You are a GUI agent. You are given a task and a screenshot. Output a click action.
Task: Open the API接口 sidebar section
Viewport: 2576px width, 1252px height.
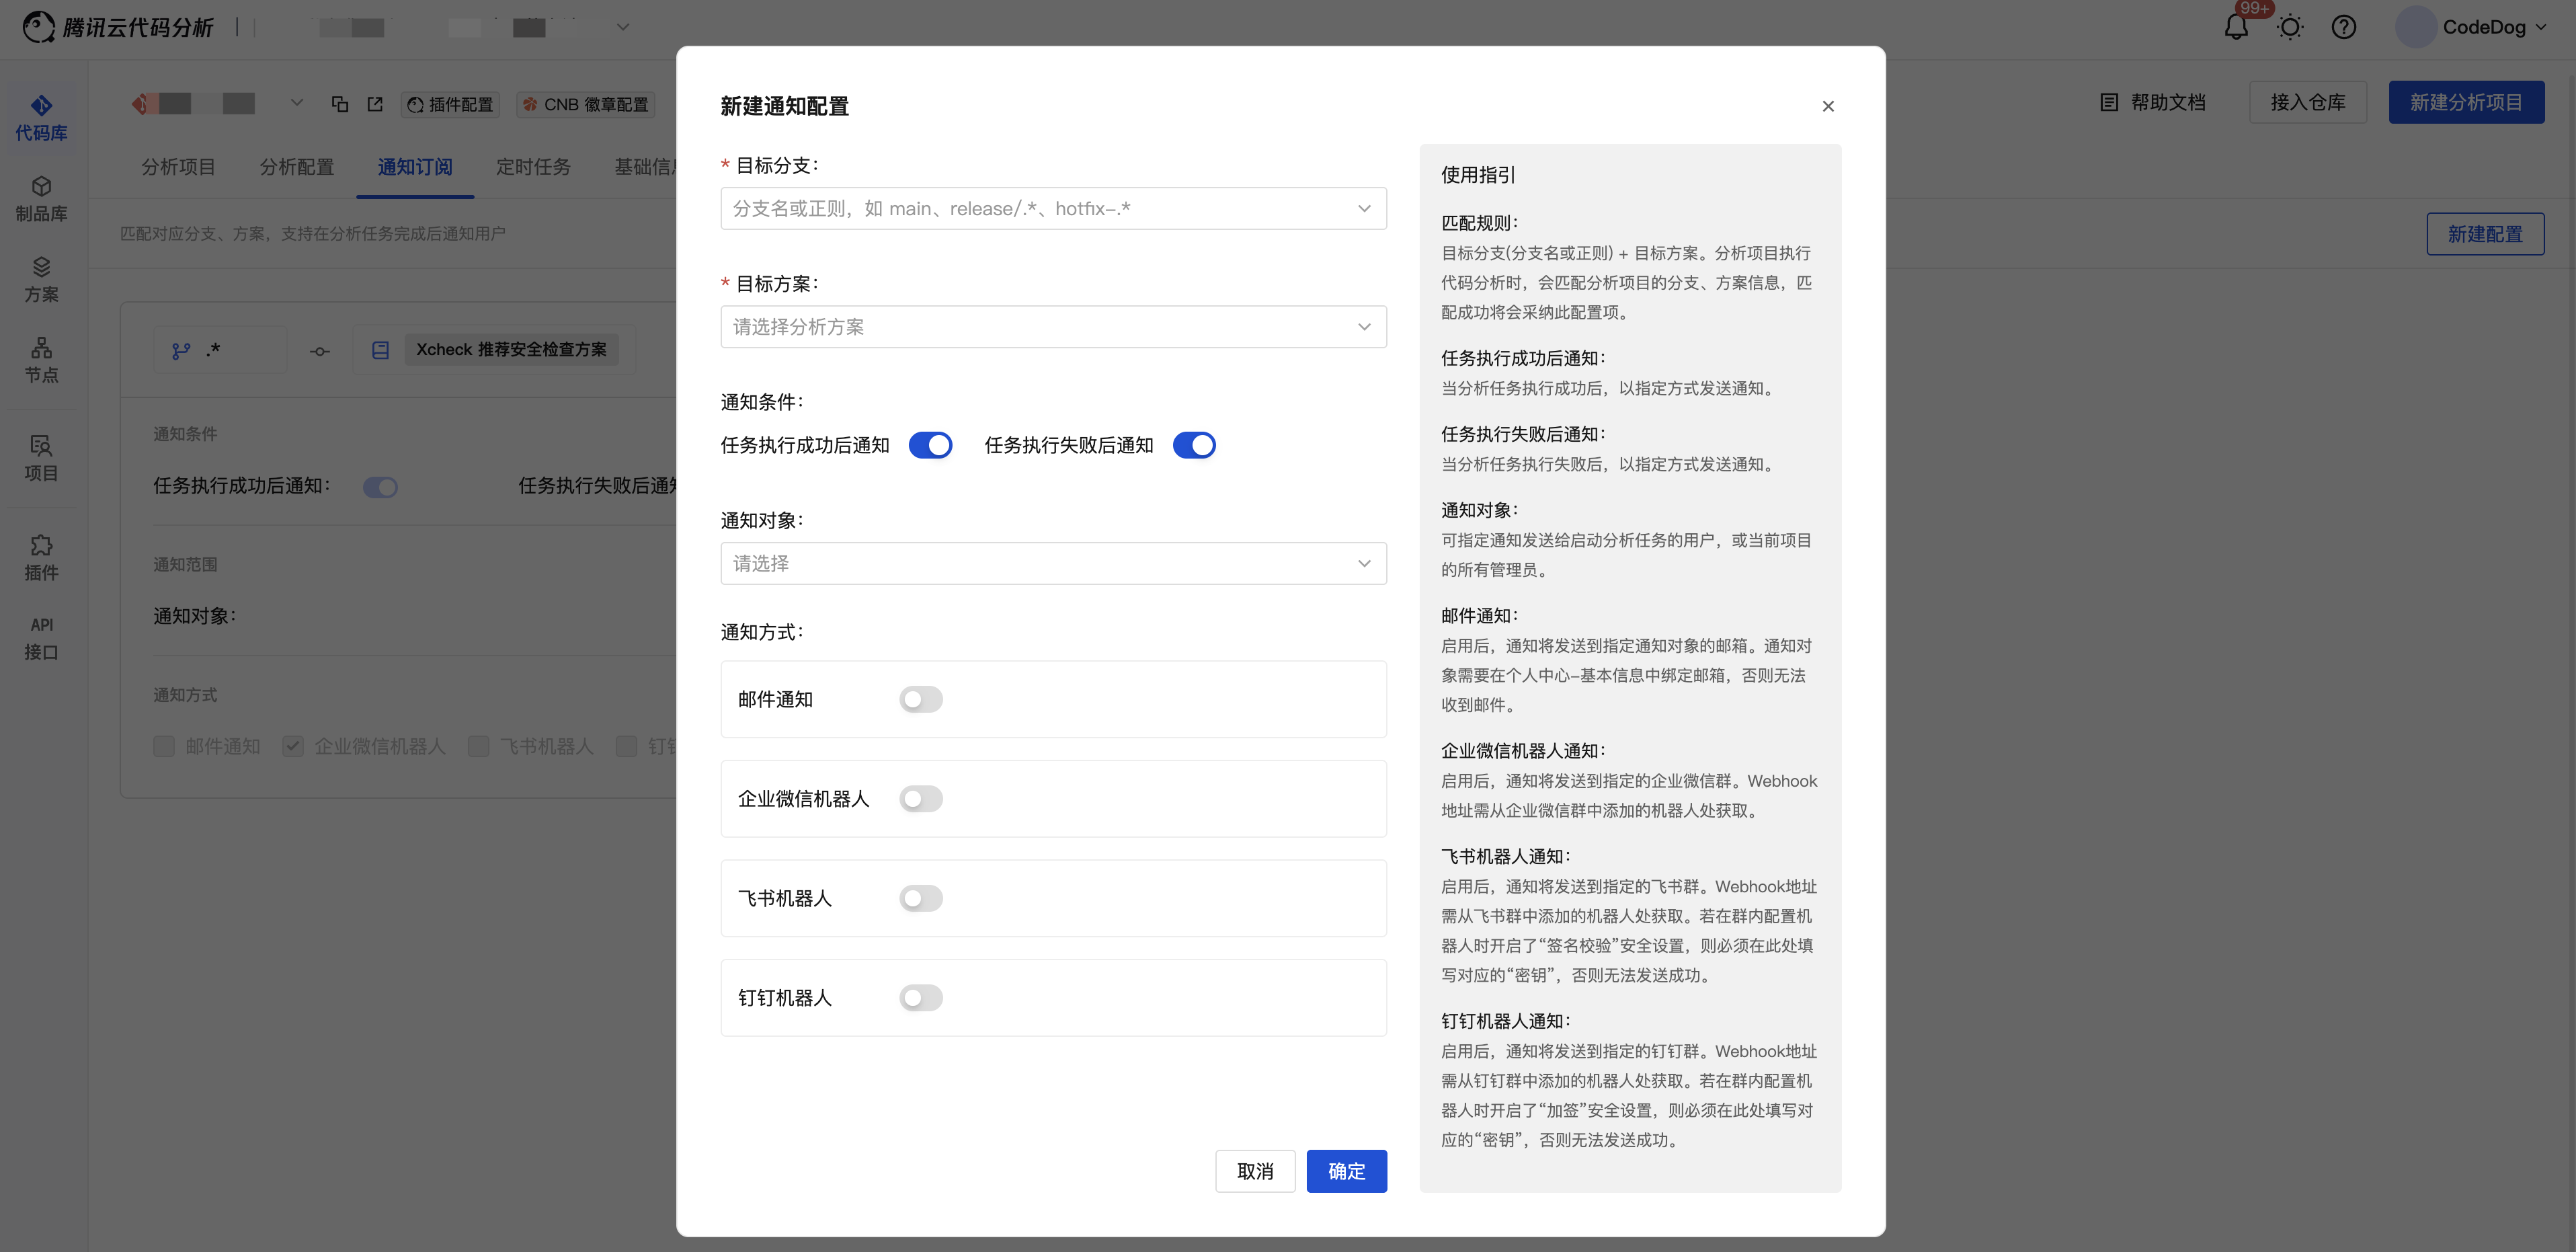[x=41, y=637]
